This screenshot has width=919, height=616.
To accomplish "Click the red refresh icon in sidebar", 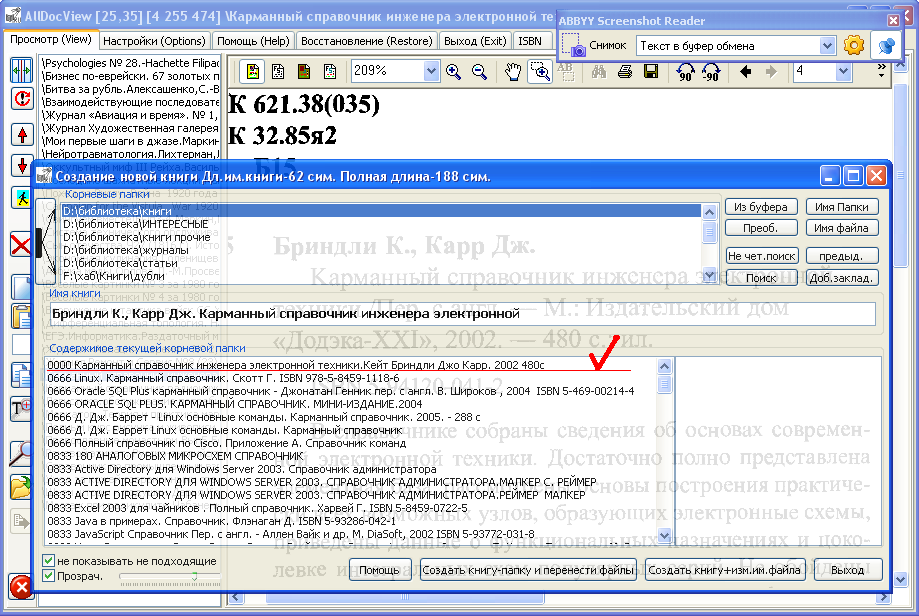I will (x=22, y=98).
